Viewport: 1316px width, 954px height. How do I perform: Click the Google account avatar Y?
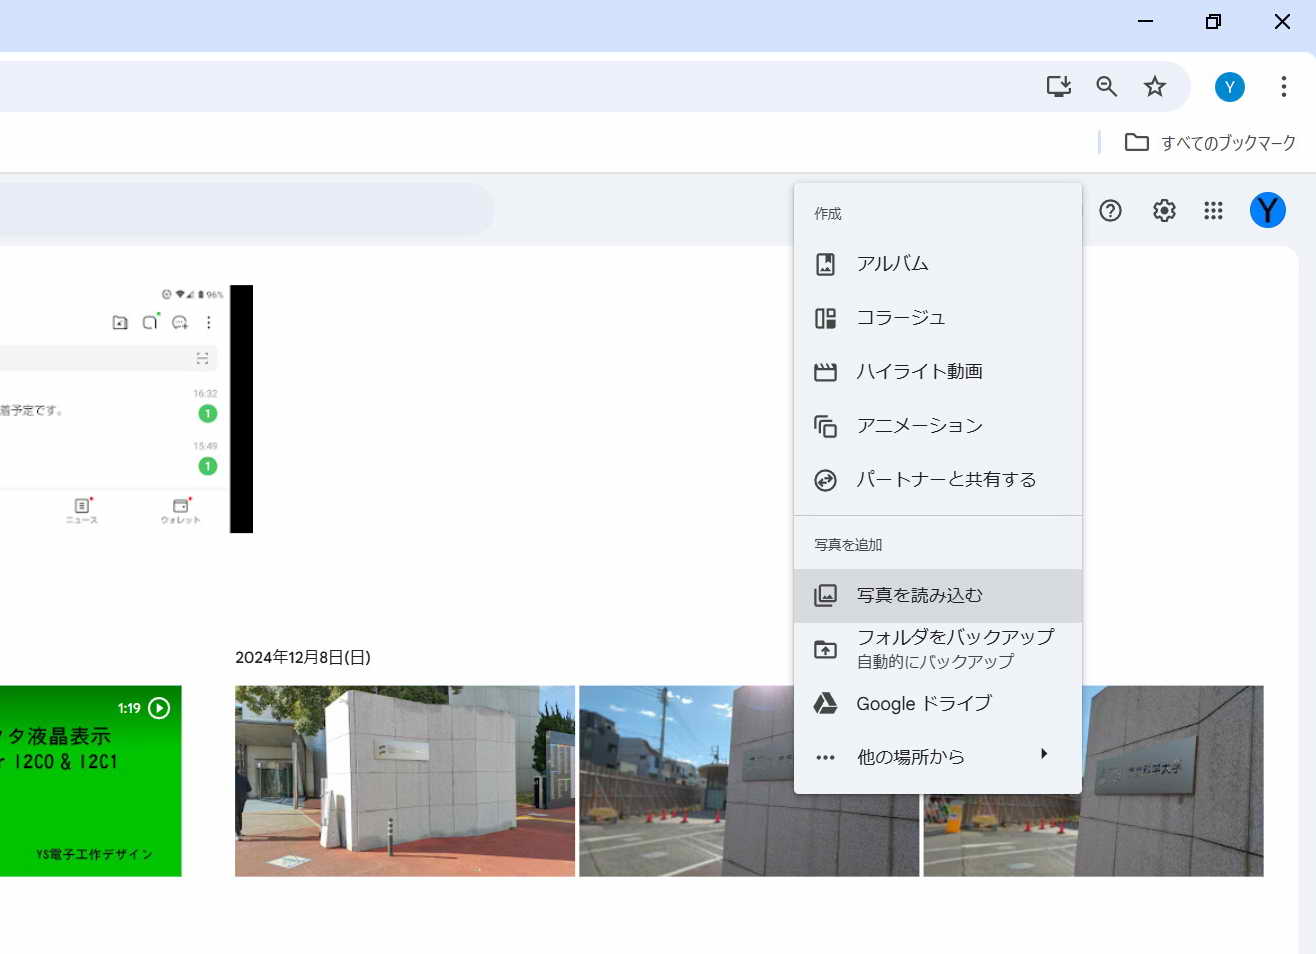[1267, 211]
